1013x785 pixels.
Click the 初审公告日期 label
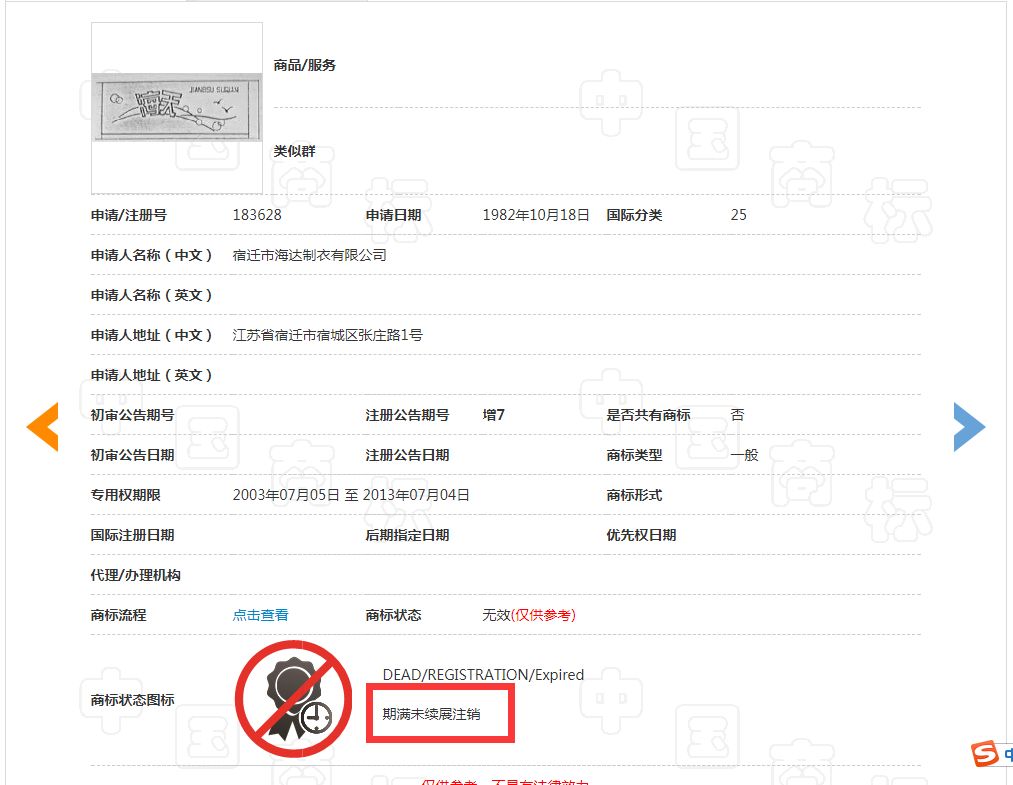132,455
